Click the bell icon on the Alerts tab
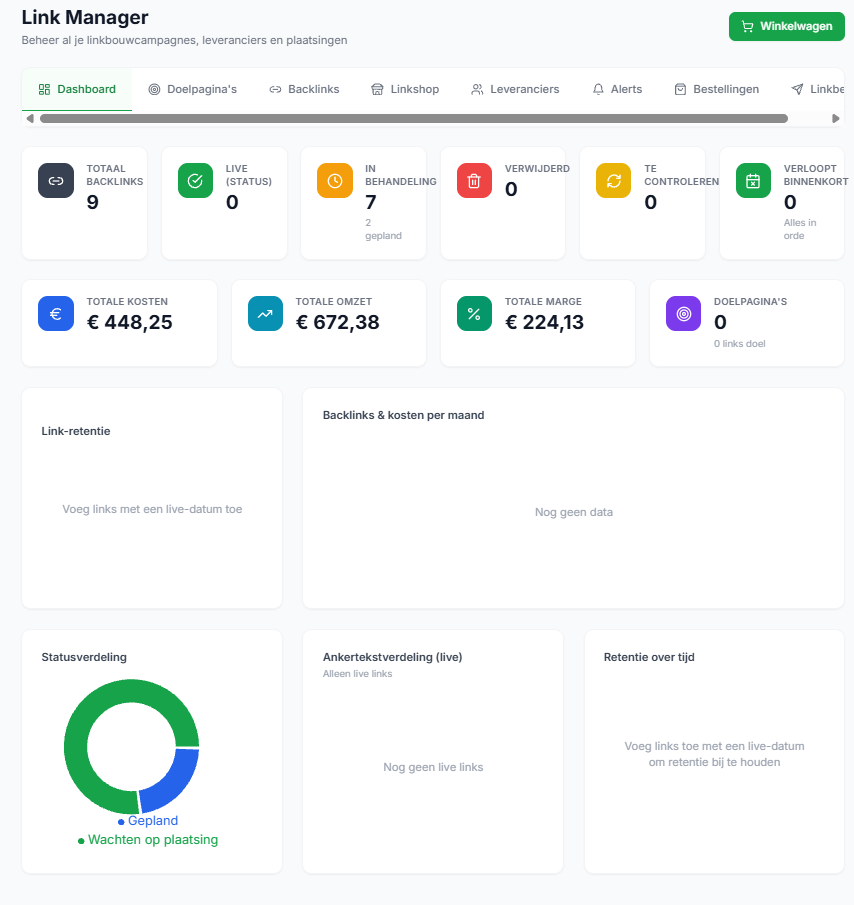Screen dimensions: 854x905 598,89
